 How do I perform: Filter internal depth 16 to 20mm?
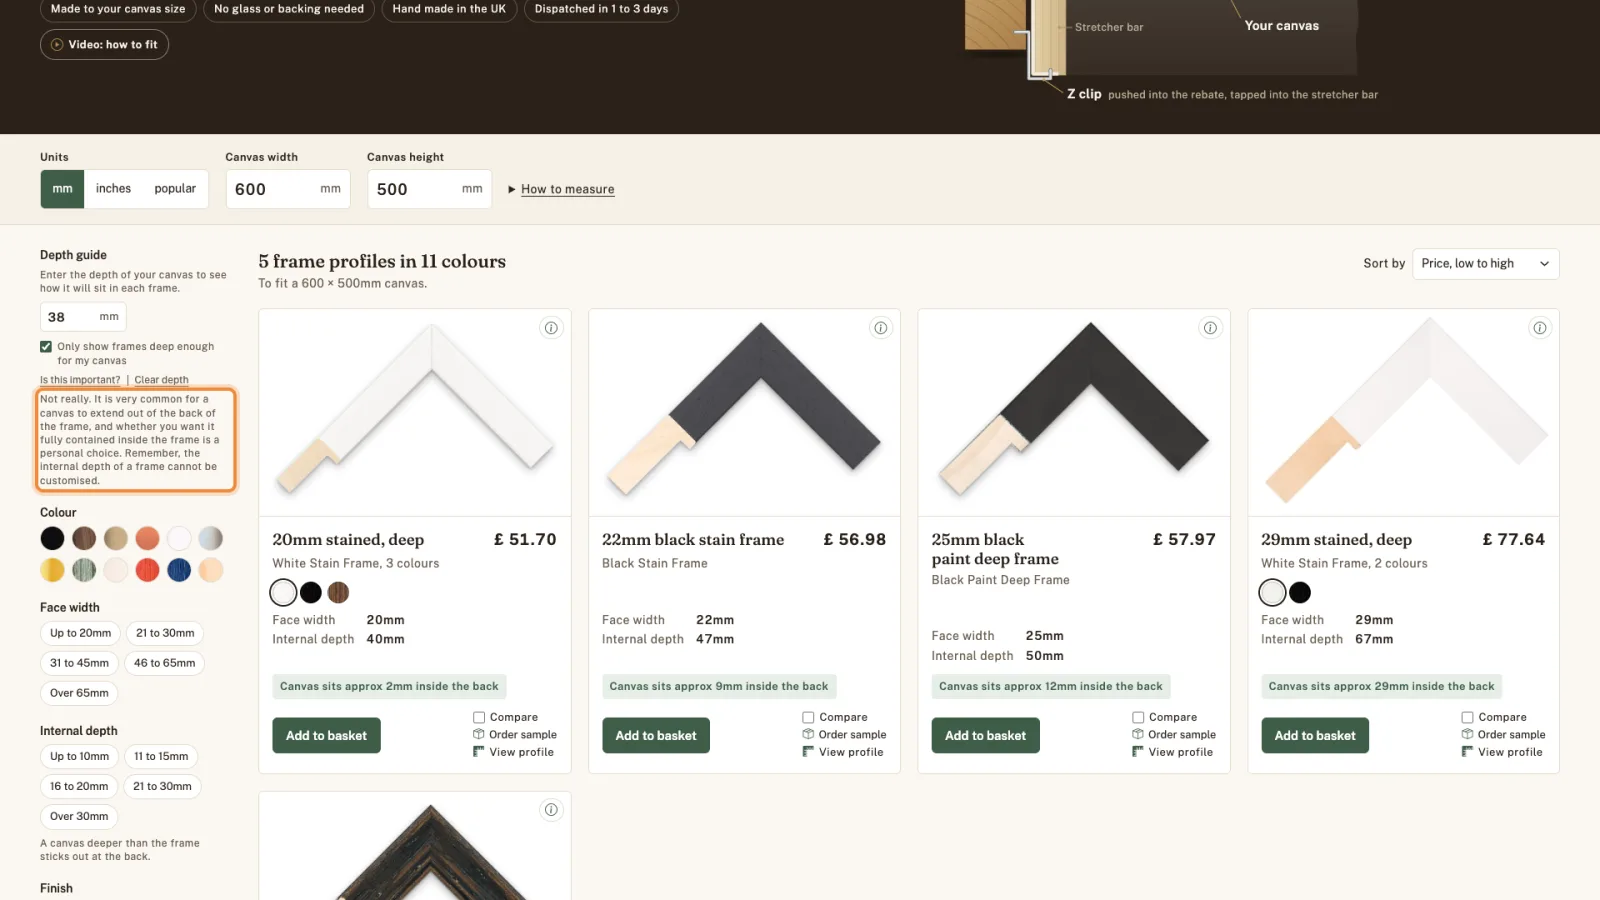point(79,787)
